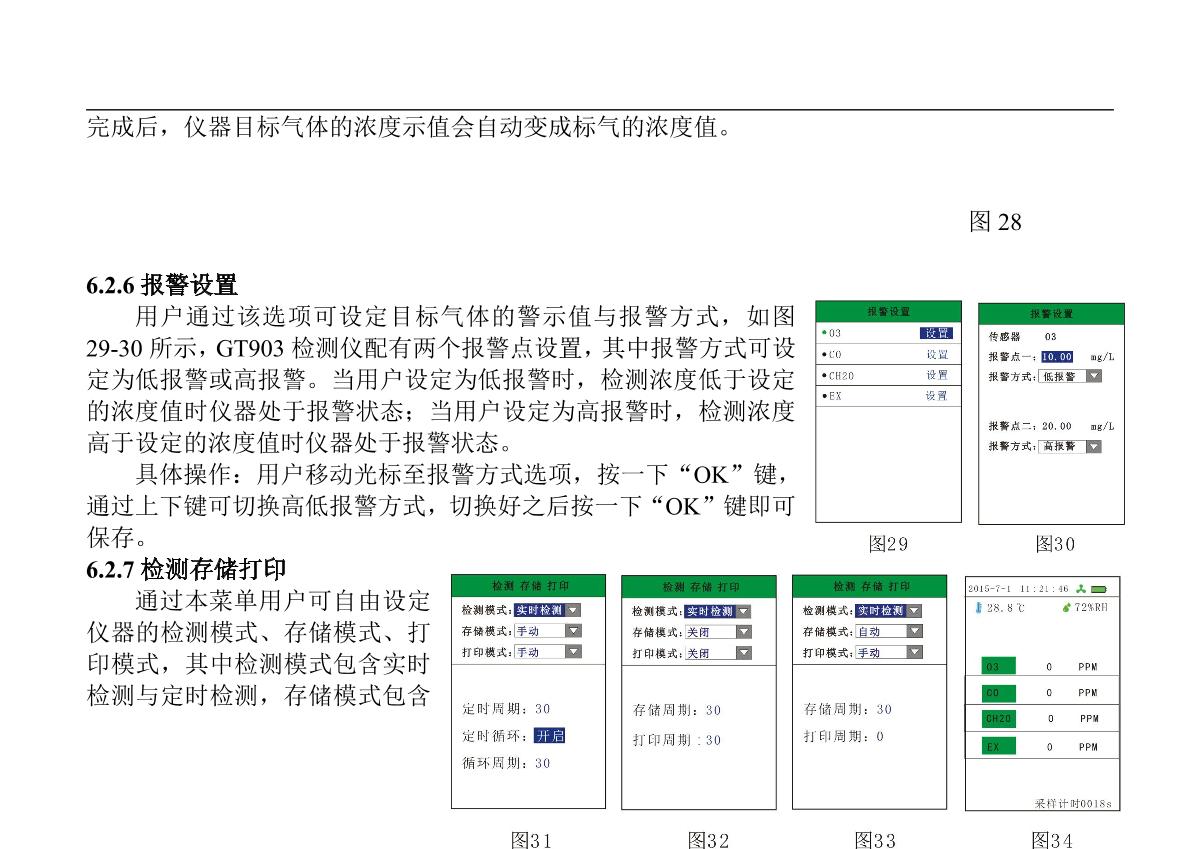Click the 报警点一 value field 10.00

tap(1057, 356)
